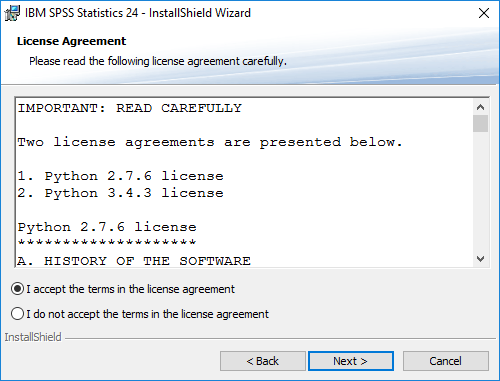
Task: Click the license box scroll up arrow
Action: 480,107
